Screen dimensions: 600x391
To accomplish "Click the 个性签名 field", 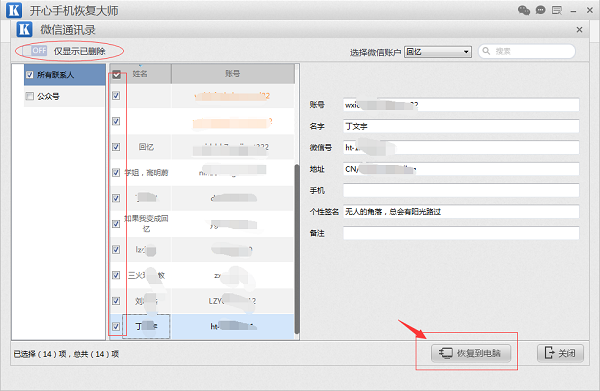I will click(x=461, y=212).
